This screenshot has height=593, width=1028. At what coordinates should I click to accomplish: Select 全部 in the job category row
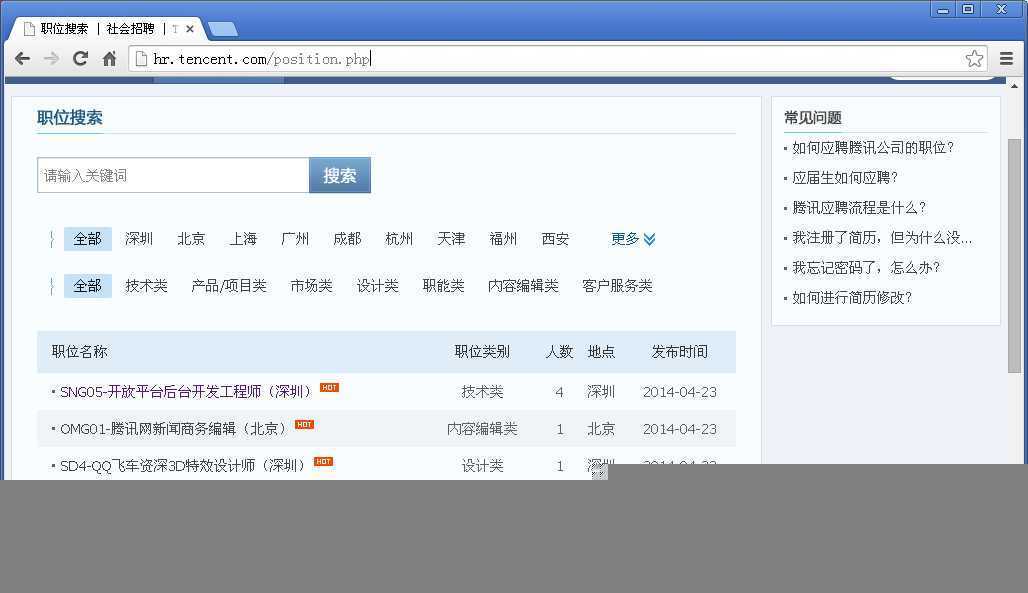click(88, 286)
